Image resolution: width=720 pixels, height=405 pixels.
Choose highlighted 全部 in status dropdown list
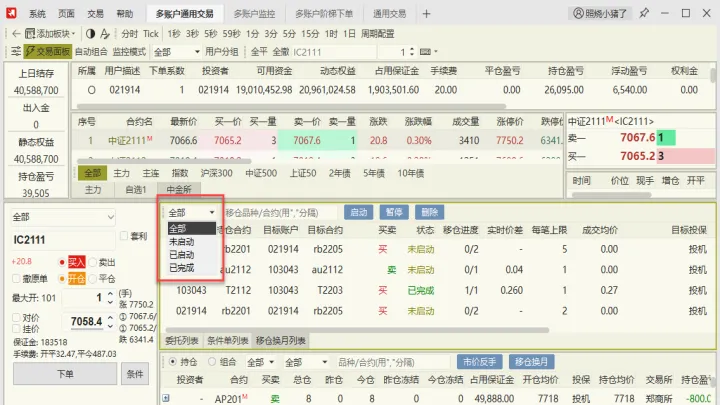(191, 228)
